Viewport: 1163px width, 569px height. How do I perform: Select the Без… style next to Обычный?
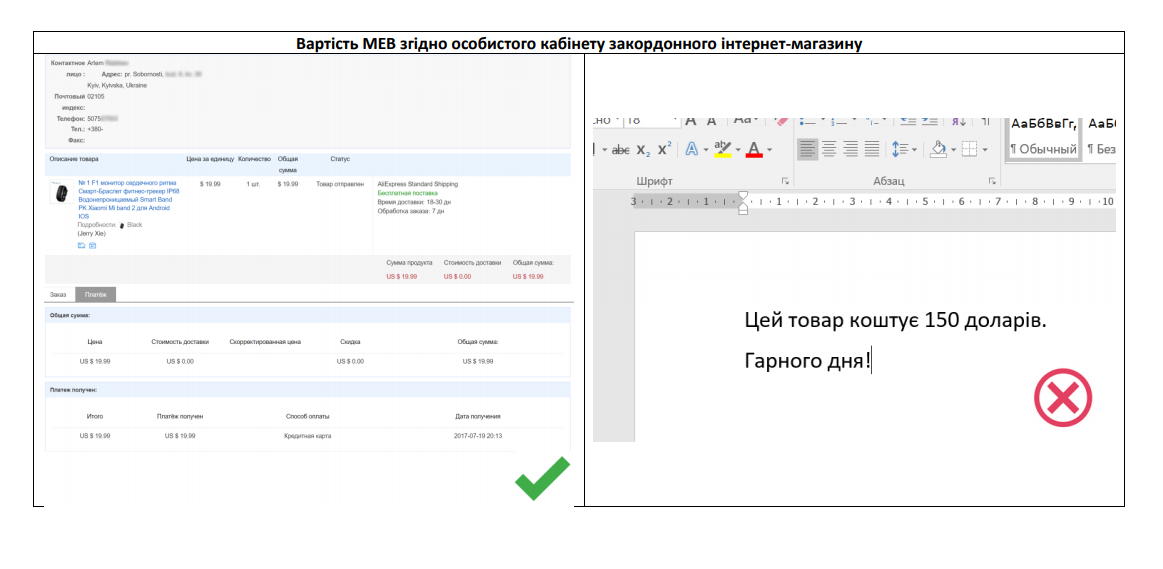(x=1100, y=139)
